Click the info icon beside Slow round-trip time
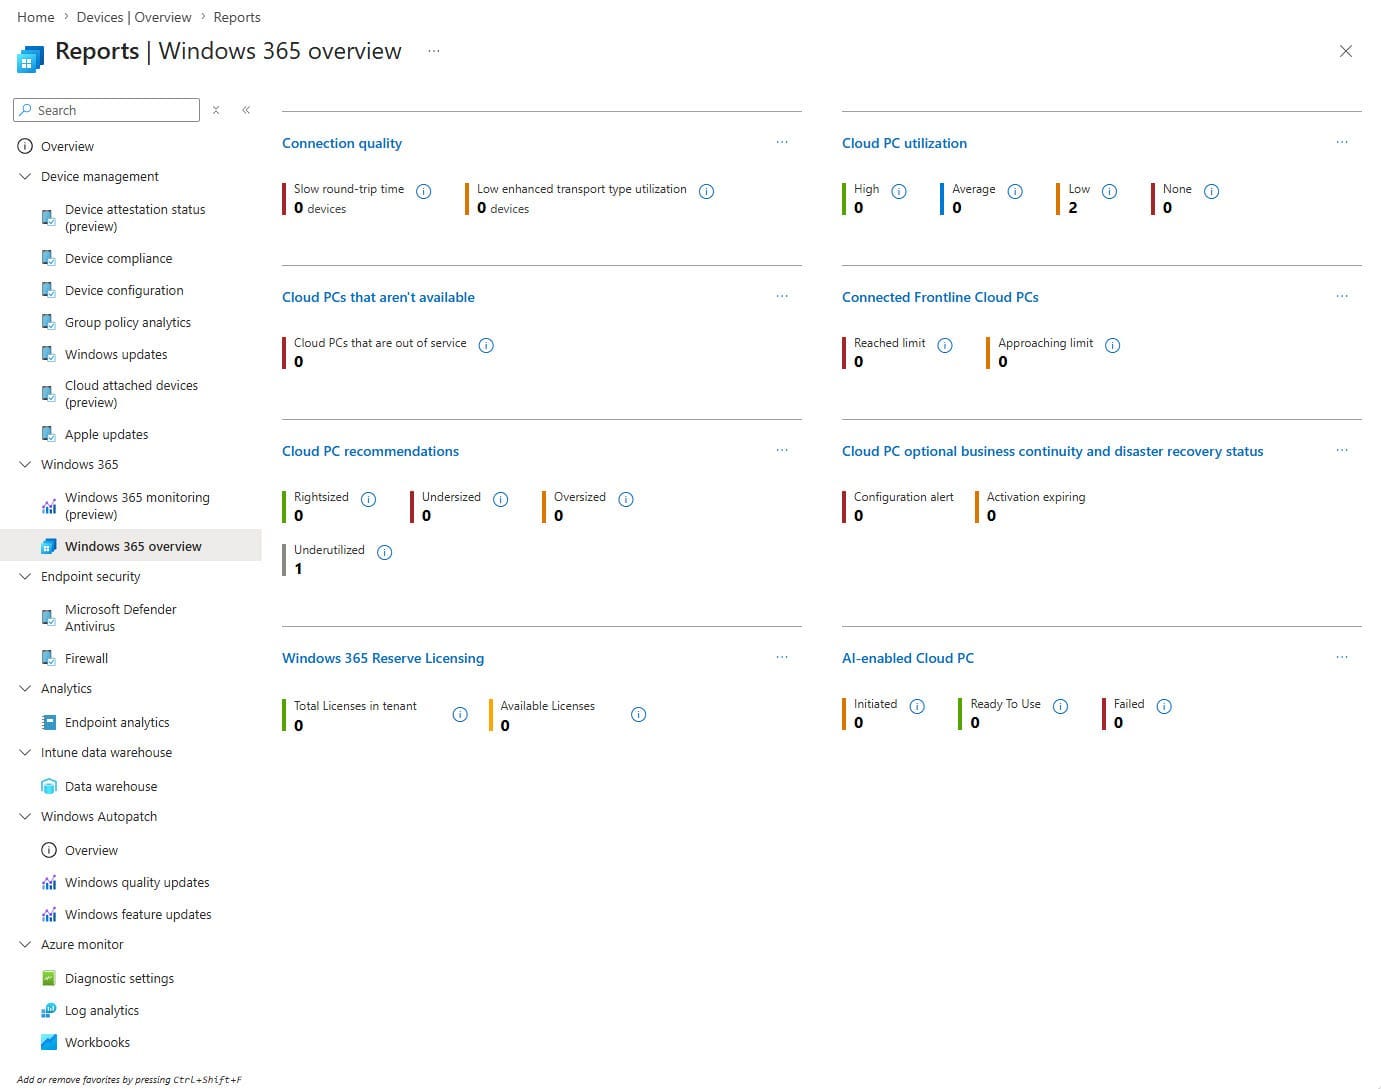The width and height of the screenshot is (1381, 1089). click(424, 191)
